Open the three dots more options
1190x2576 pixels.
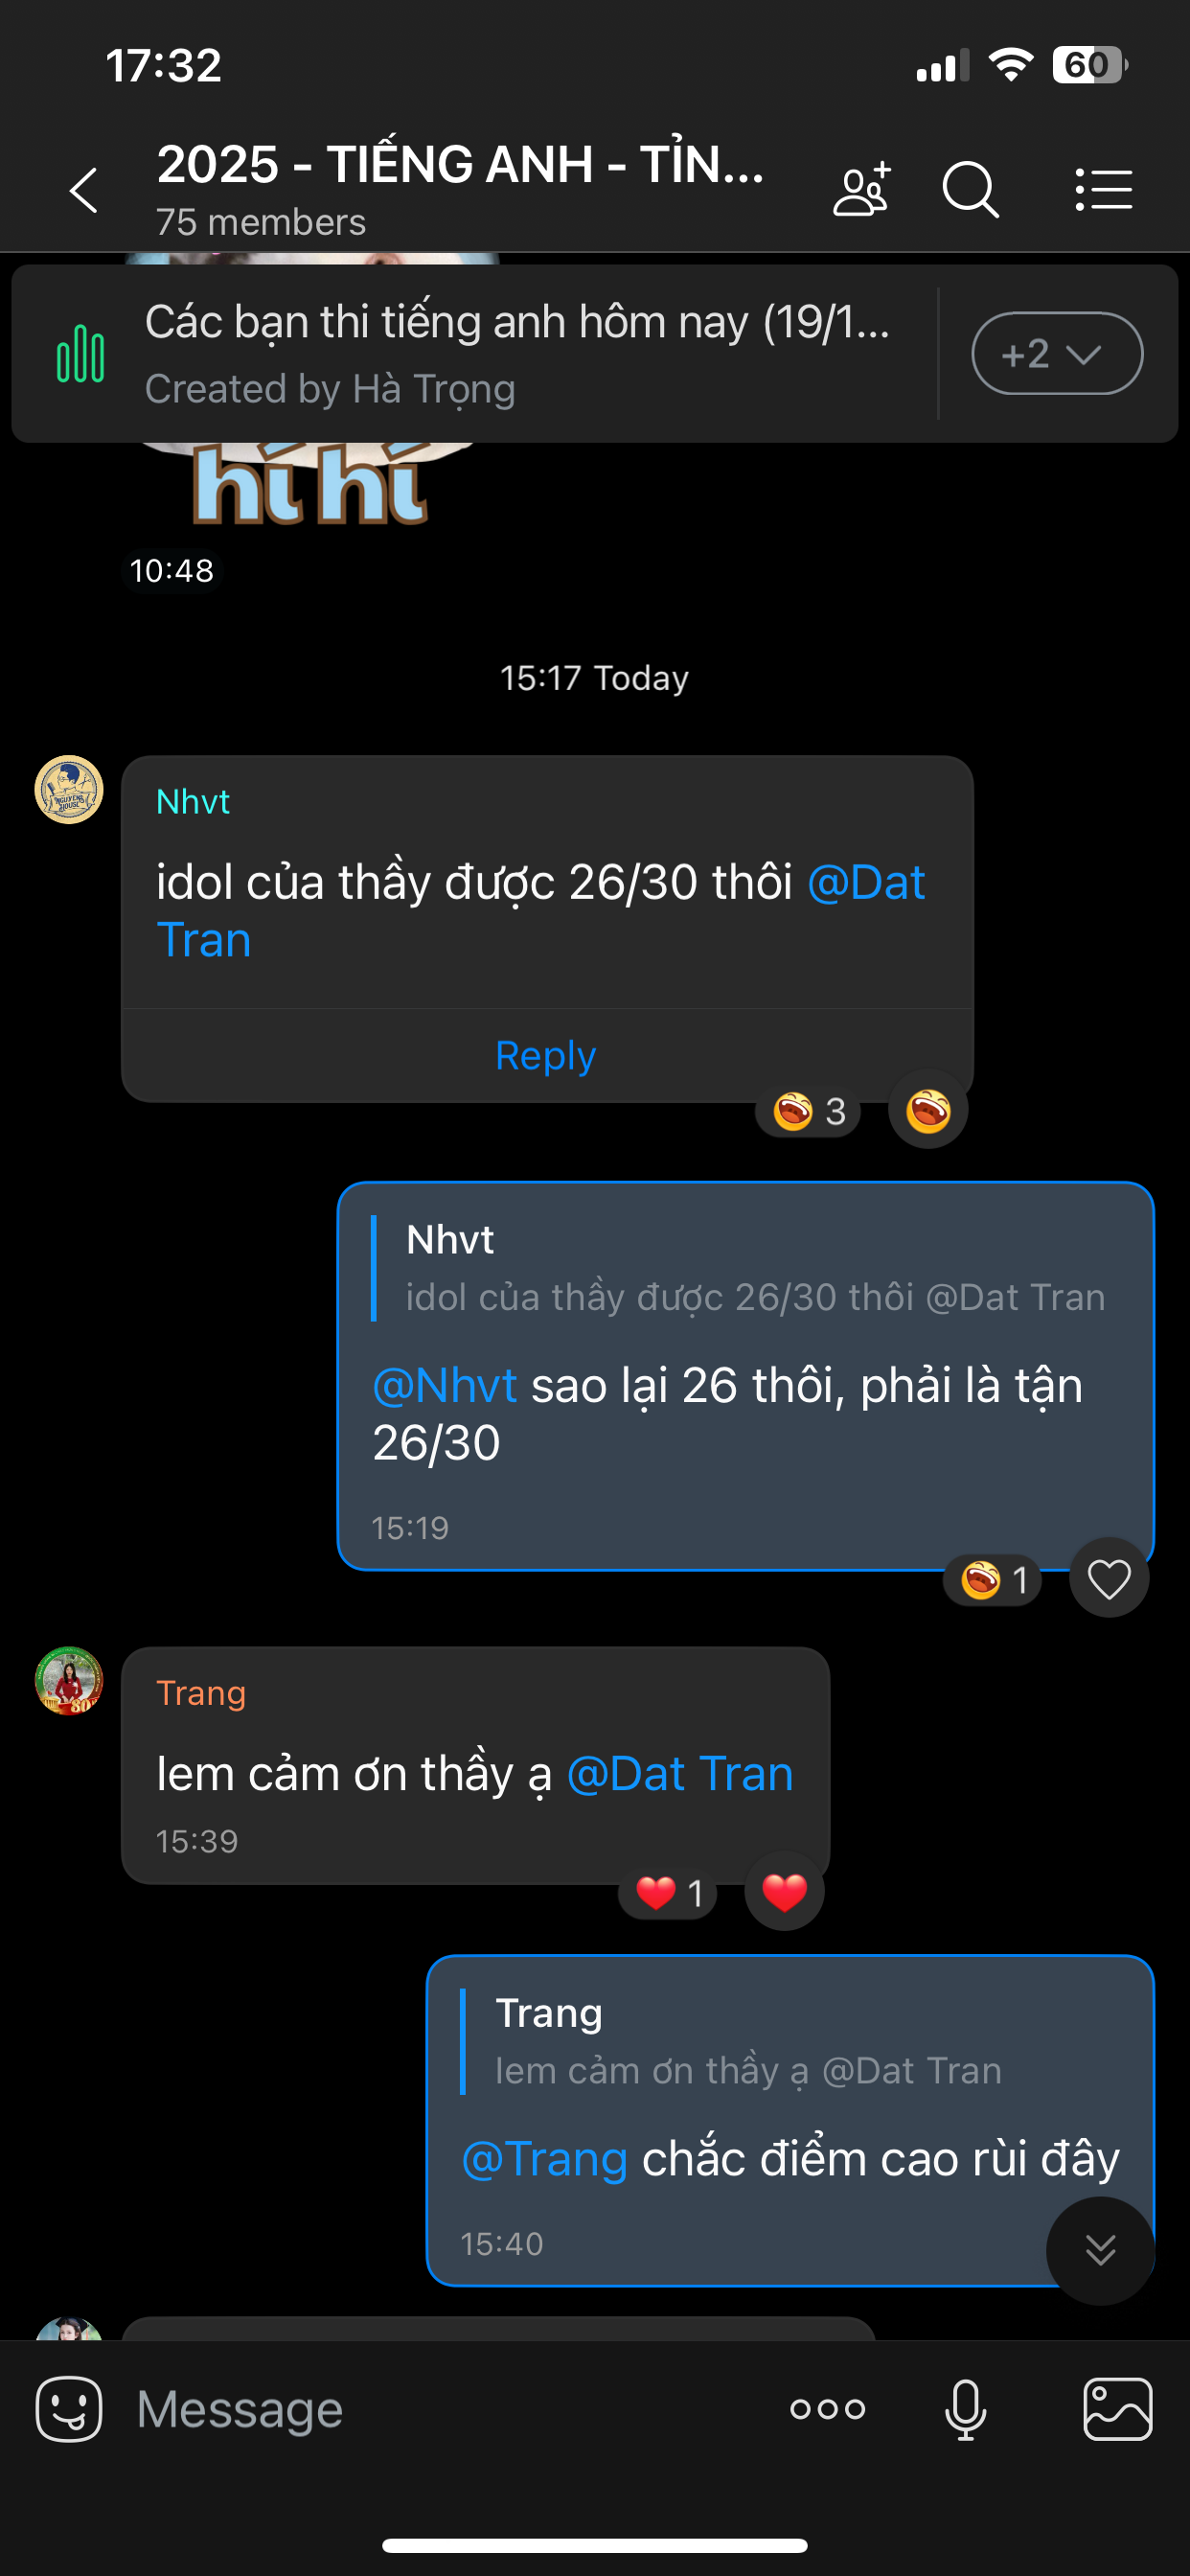(827, 2409)
